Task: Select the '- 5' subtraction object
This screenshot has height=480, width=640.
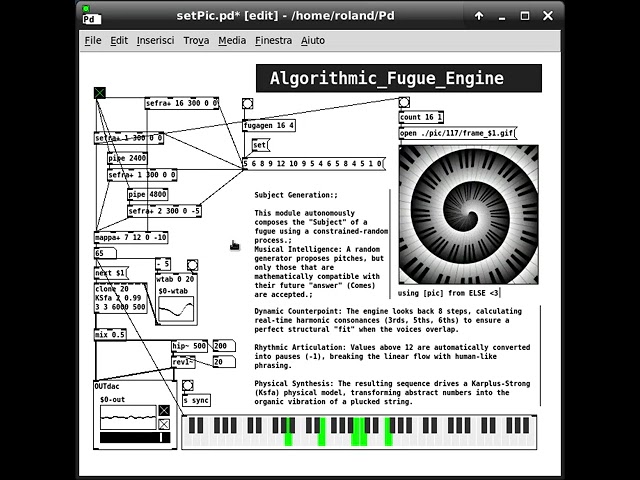Action: point(163,264)
